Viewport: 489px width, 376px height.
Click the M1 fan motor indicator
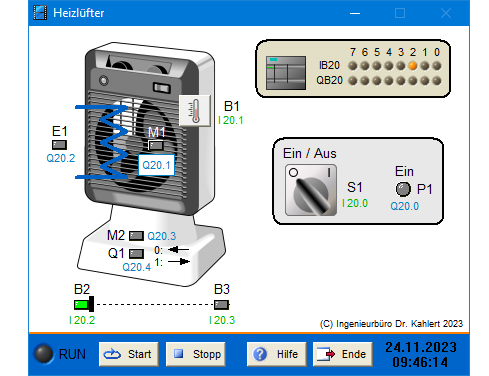click(156, 145)
